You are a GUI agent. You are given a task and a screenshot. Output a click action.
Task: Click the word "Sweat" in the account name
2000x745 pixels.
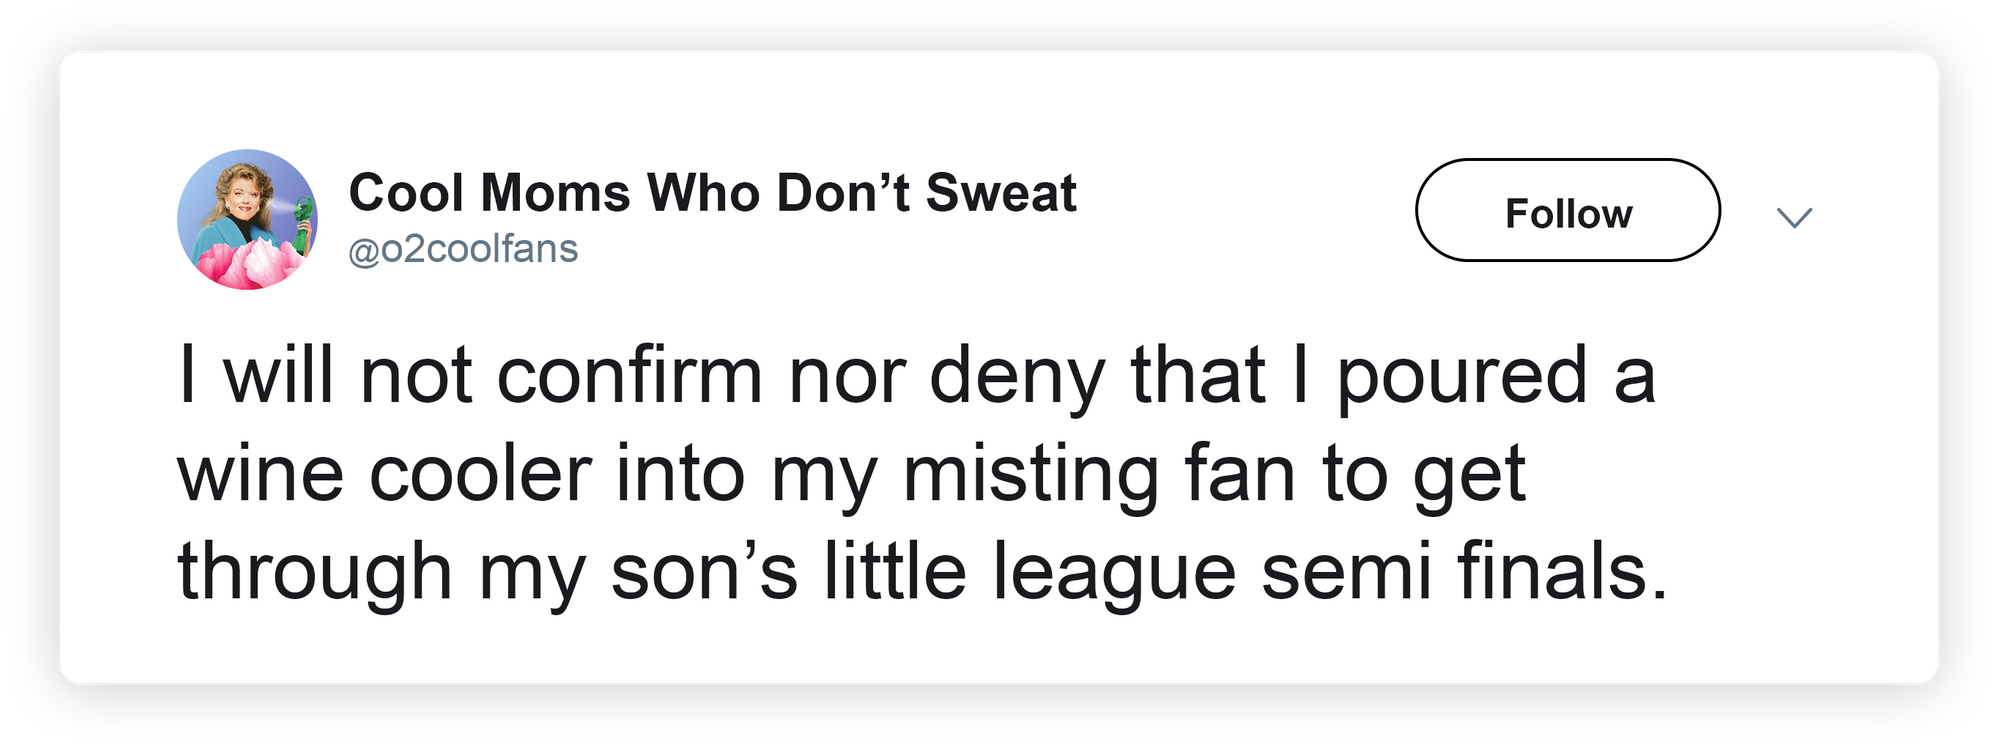point(1001,192)
